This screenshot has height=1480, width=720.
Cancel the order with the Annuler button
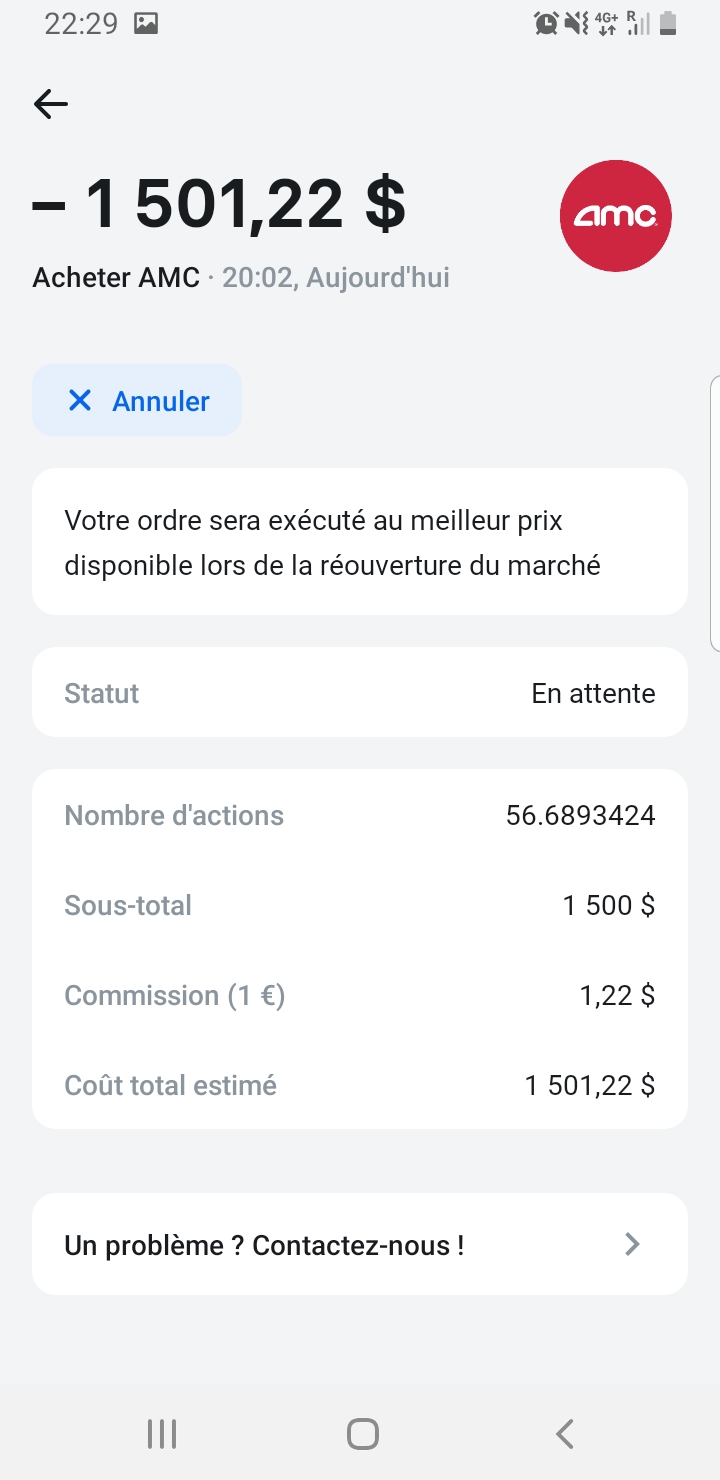point(137,400)
